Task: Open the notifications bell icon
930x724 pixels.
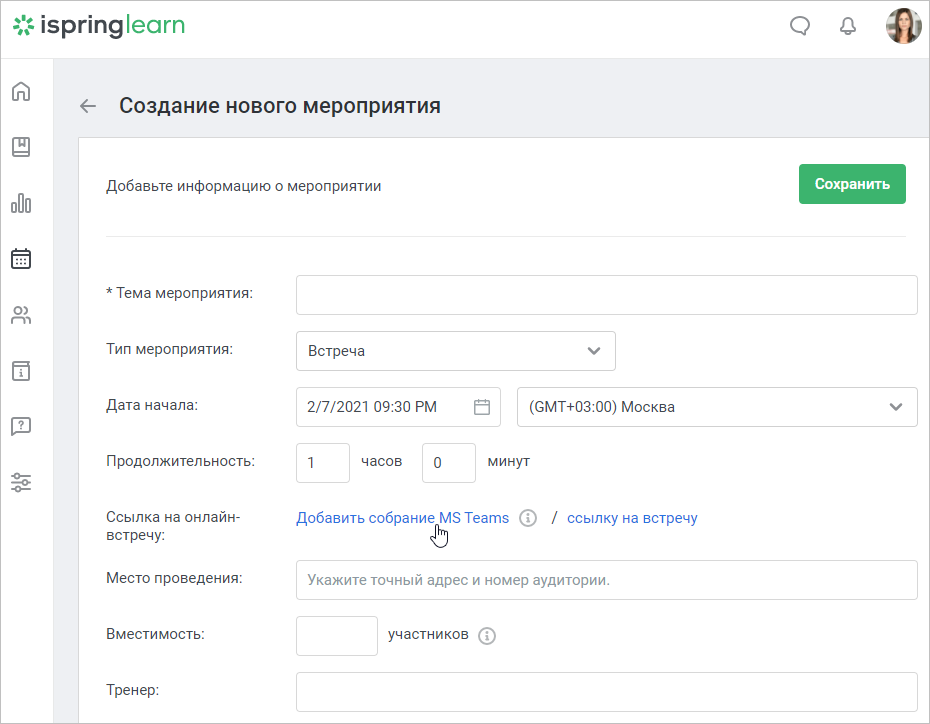Action: [x=848, y=25]
